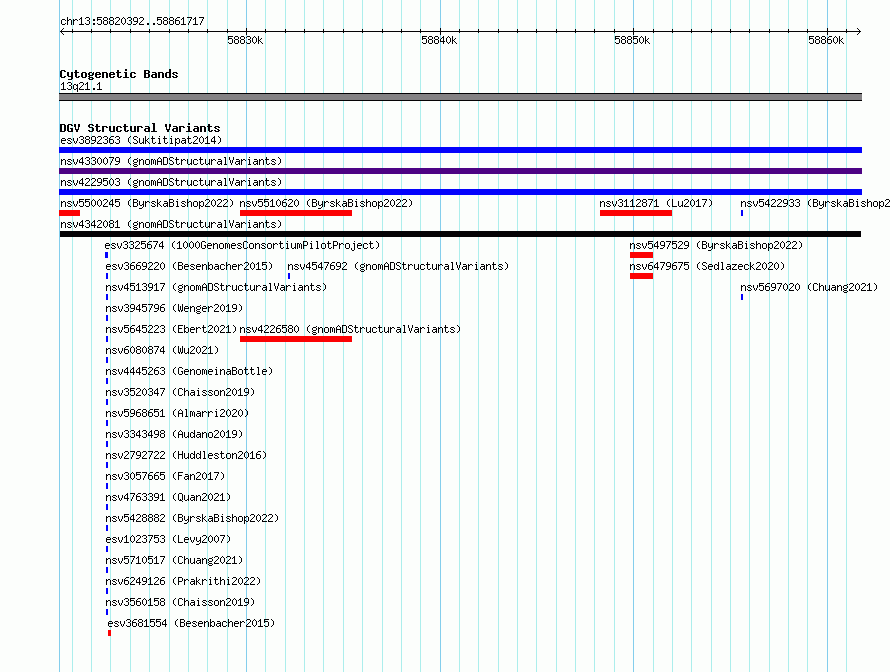Open nsv6479675 (Sedlazeck2020) variant

click(707, 266)
